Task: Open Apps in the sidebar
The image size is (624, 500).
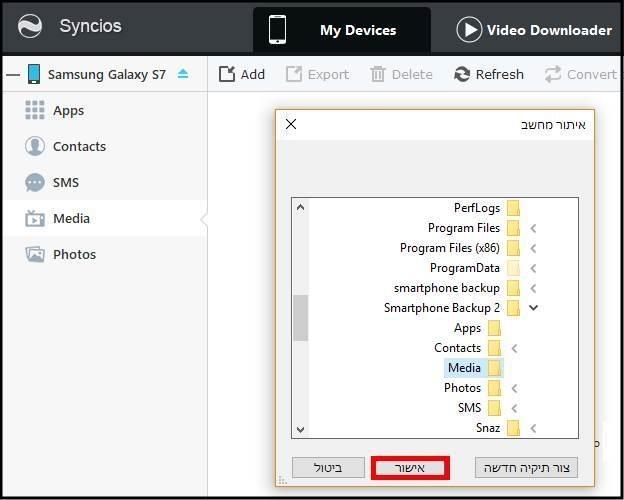Action: coord(105,110)
